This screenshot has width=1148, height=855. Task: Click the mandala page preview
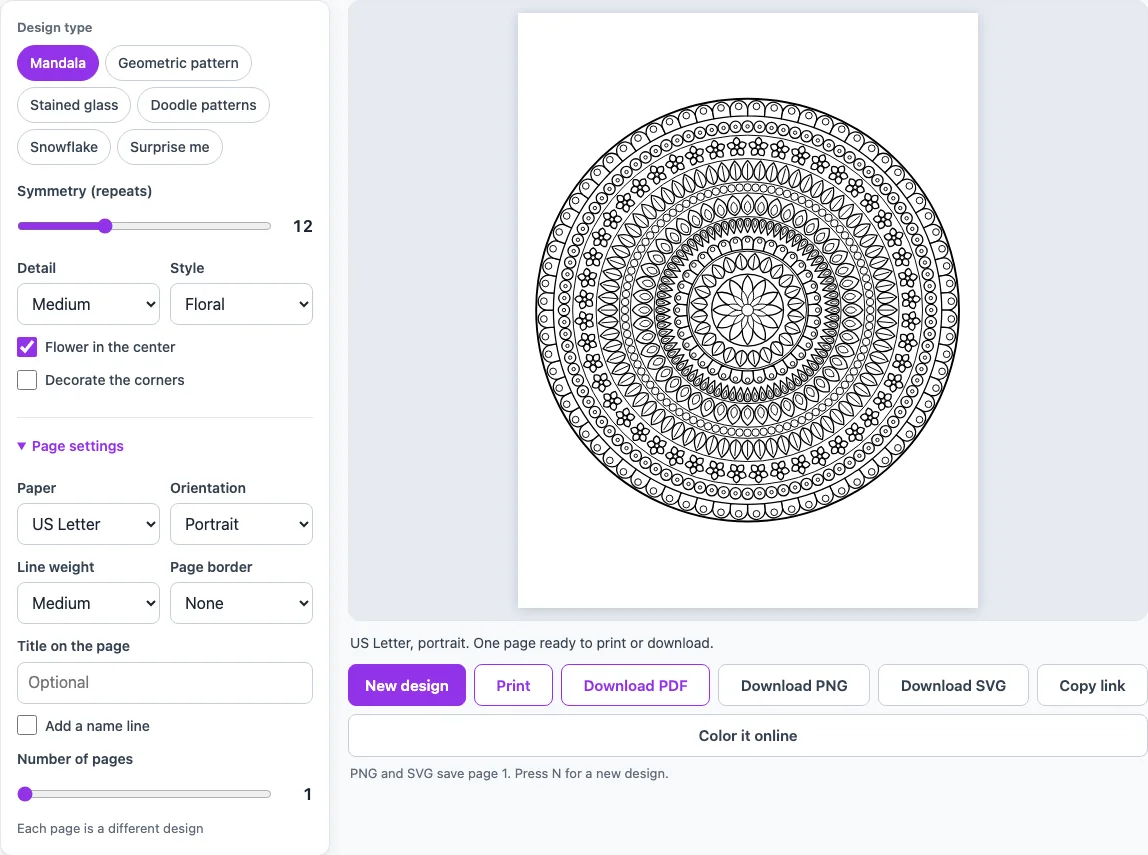click(748, 310)
